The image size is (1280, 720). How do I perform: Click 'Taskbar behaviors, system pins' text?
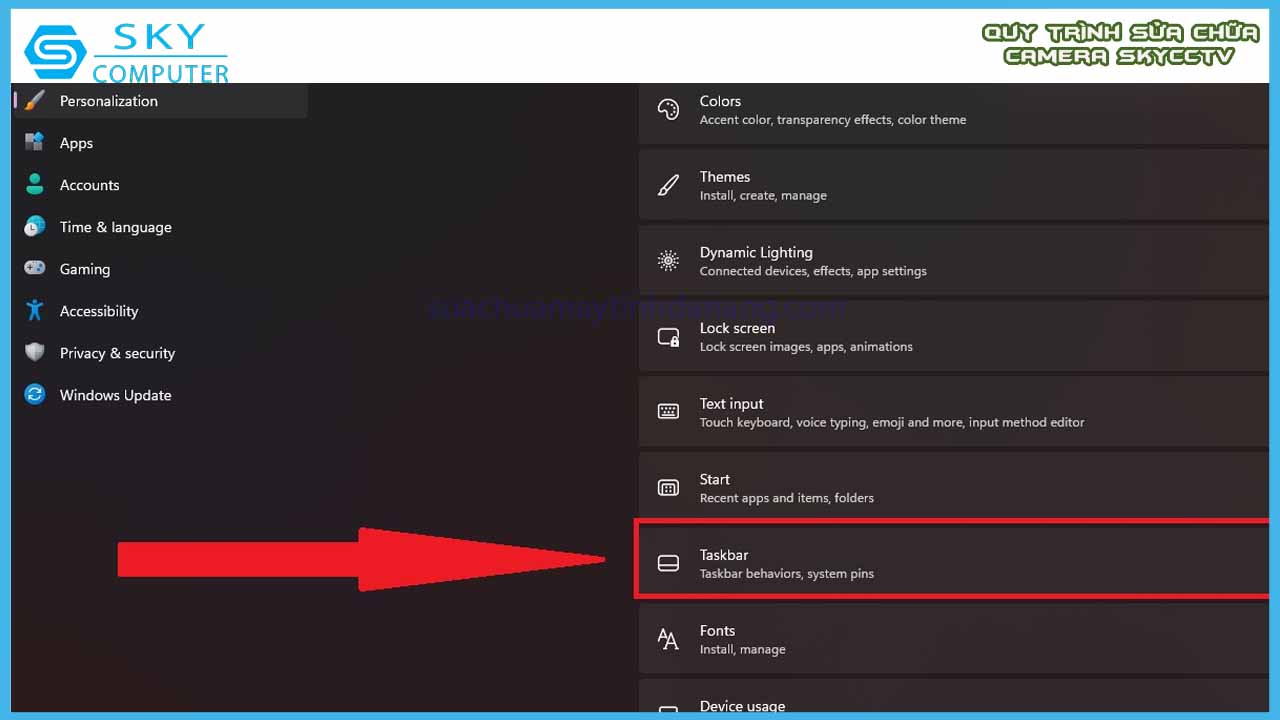(x=787, y=574)
